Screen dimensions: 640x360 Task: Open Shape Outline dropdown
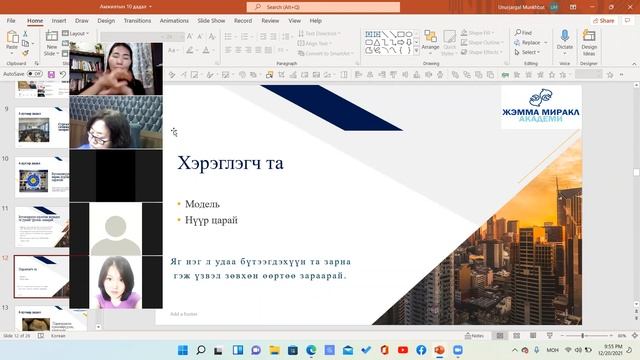pos(482,42)
